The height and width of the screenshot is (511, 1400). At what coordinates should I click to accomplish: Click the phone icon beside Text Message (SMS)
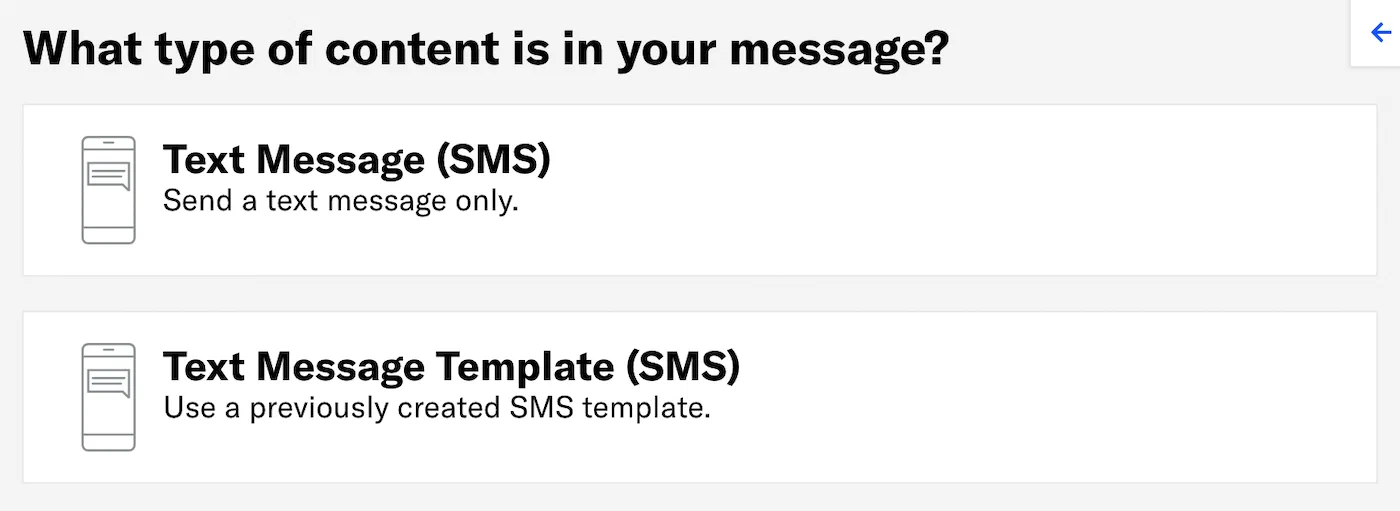(x=108, y=190)
